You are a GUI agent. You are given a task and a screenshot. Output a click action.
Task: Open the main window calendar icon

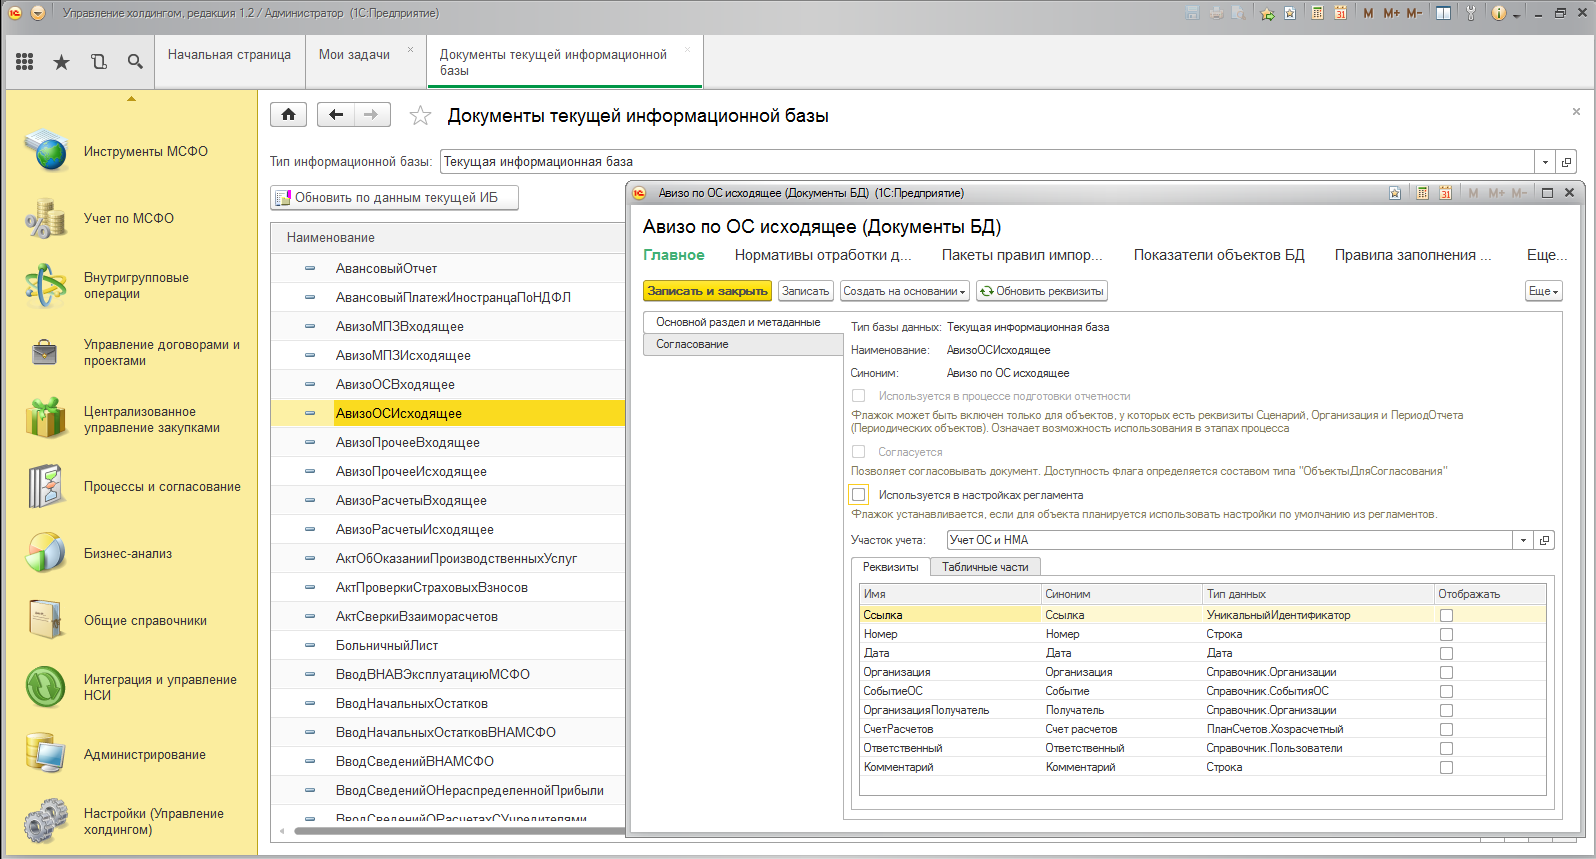coord(1340,13)
